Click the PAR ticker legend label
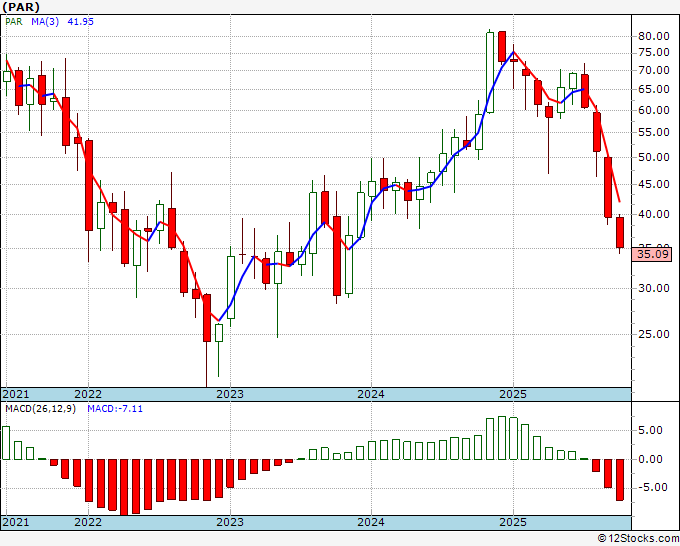 13,22
